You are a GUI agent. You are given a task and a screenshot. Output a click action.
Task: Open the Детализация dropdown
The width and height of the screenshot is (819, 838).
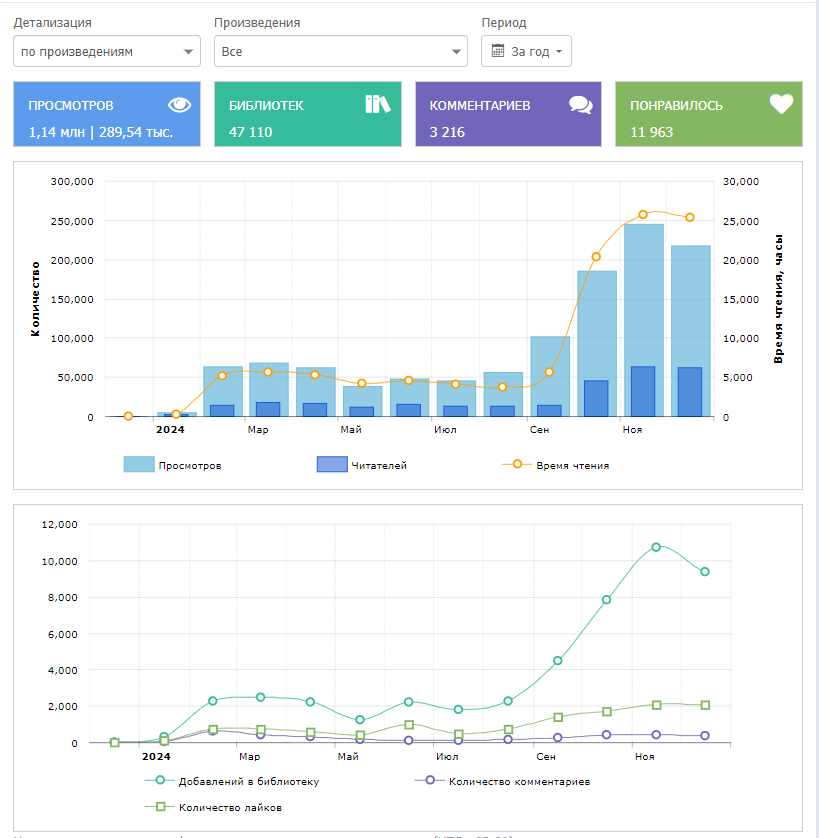pos(107,51)
